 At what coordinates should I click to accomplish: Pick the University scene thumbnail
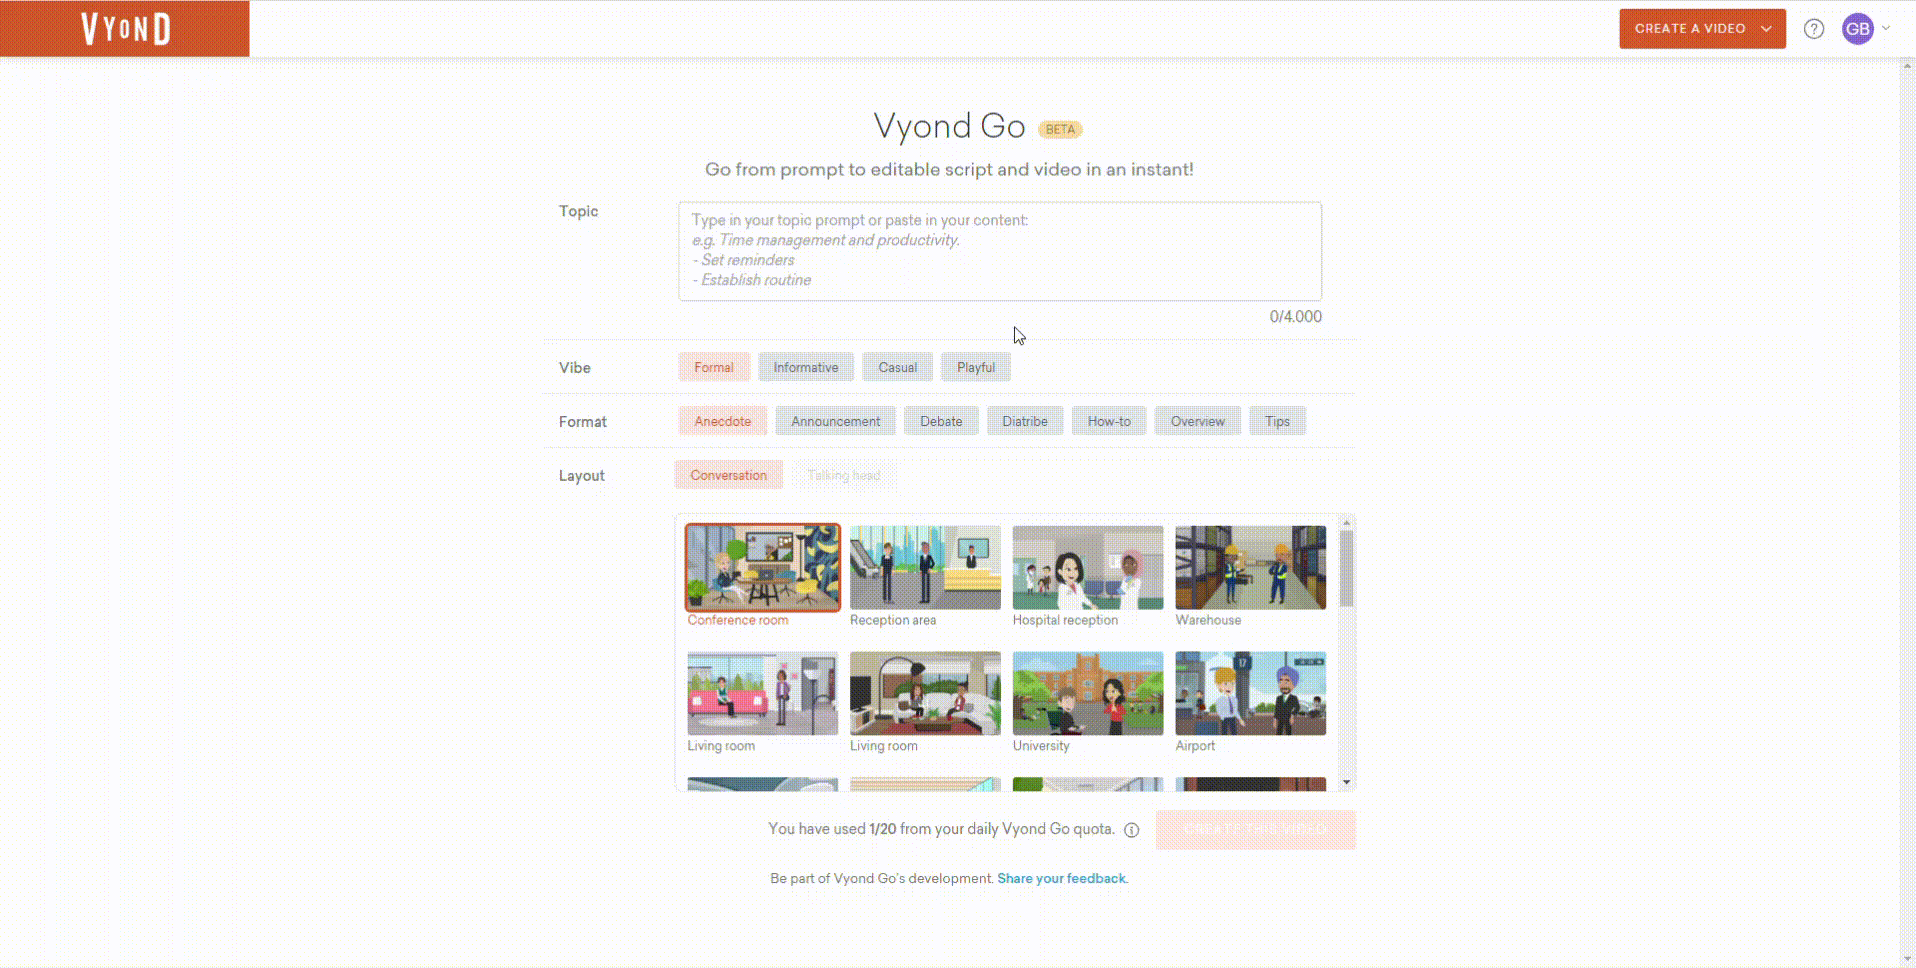pos(1088,693)
